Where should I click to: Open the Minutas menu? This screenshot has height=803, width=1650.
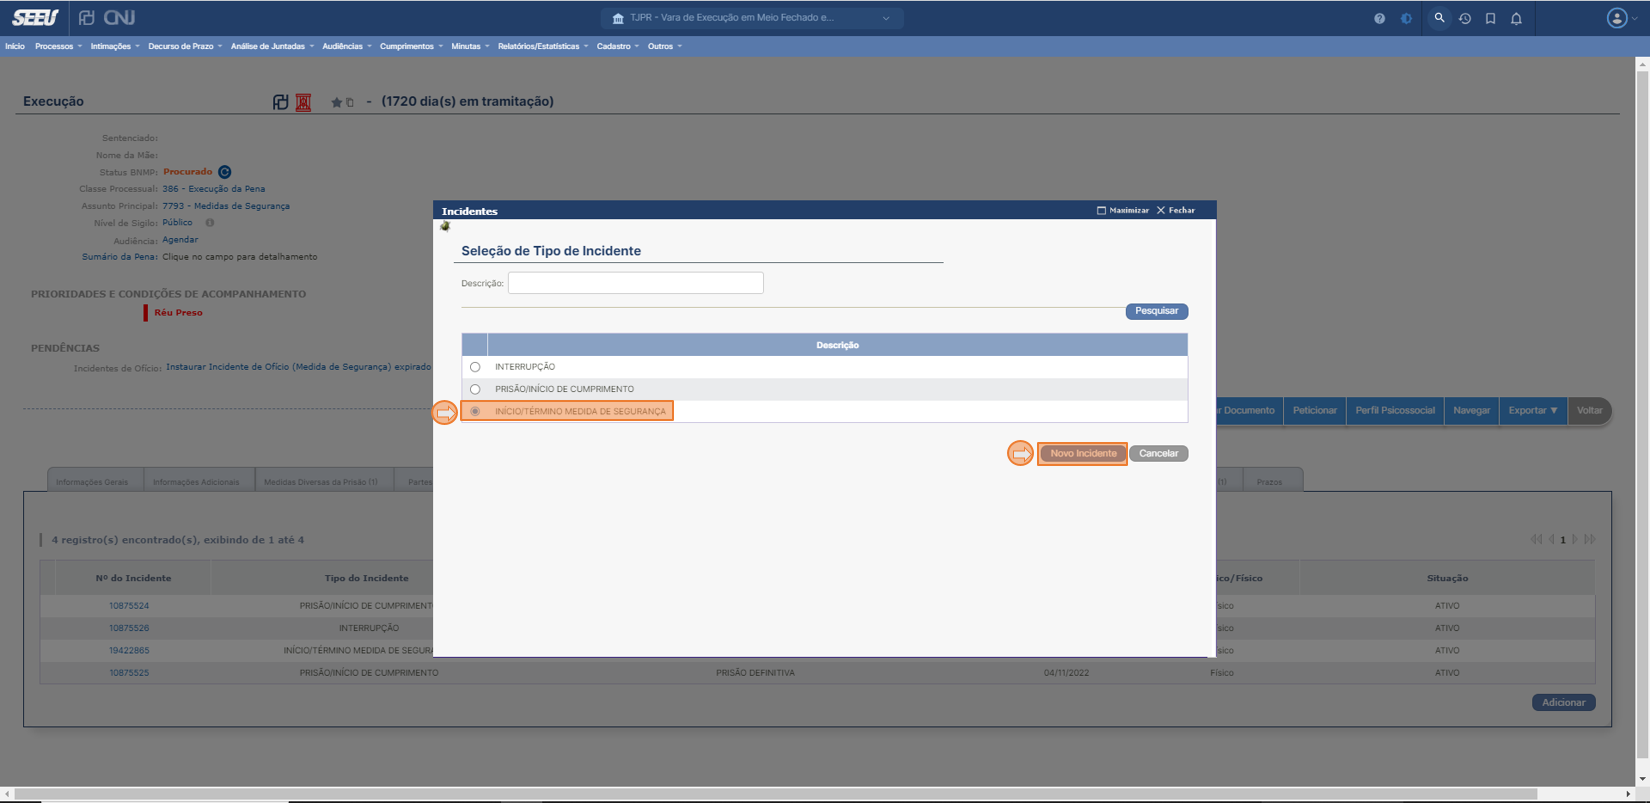click(470, 46)
